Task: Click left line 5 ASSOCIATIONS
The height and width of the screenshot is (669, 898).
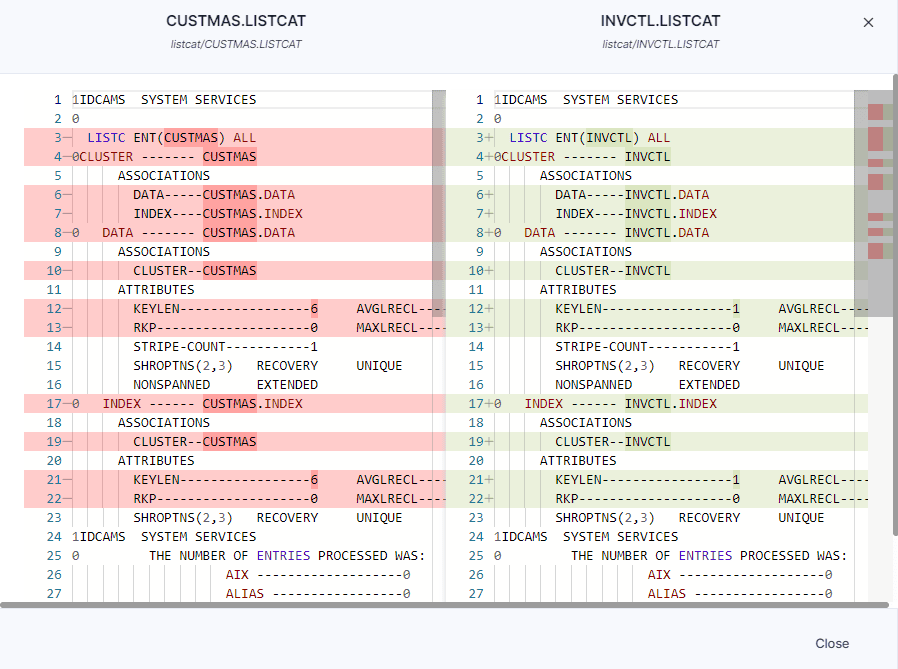Action: point(164,176)
